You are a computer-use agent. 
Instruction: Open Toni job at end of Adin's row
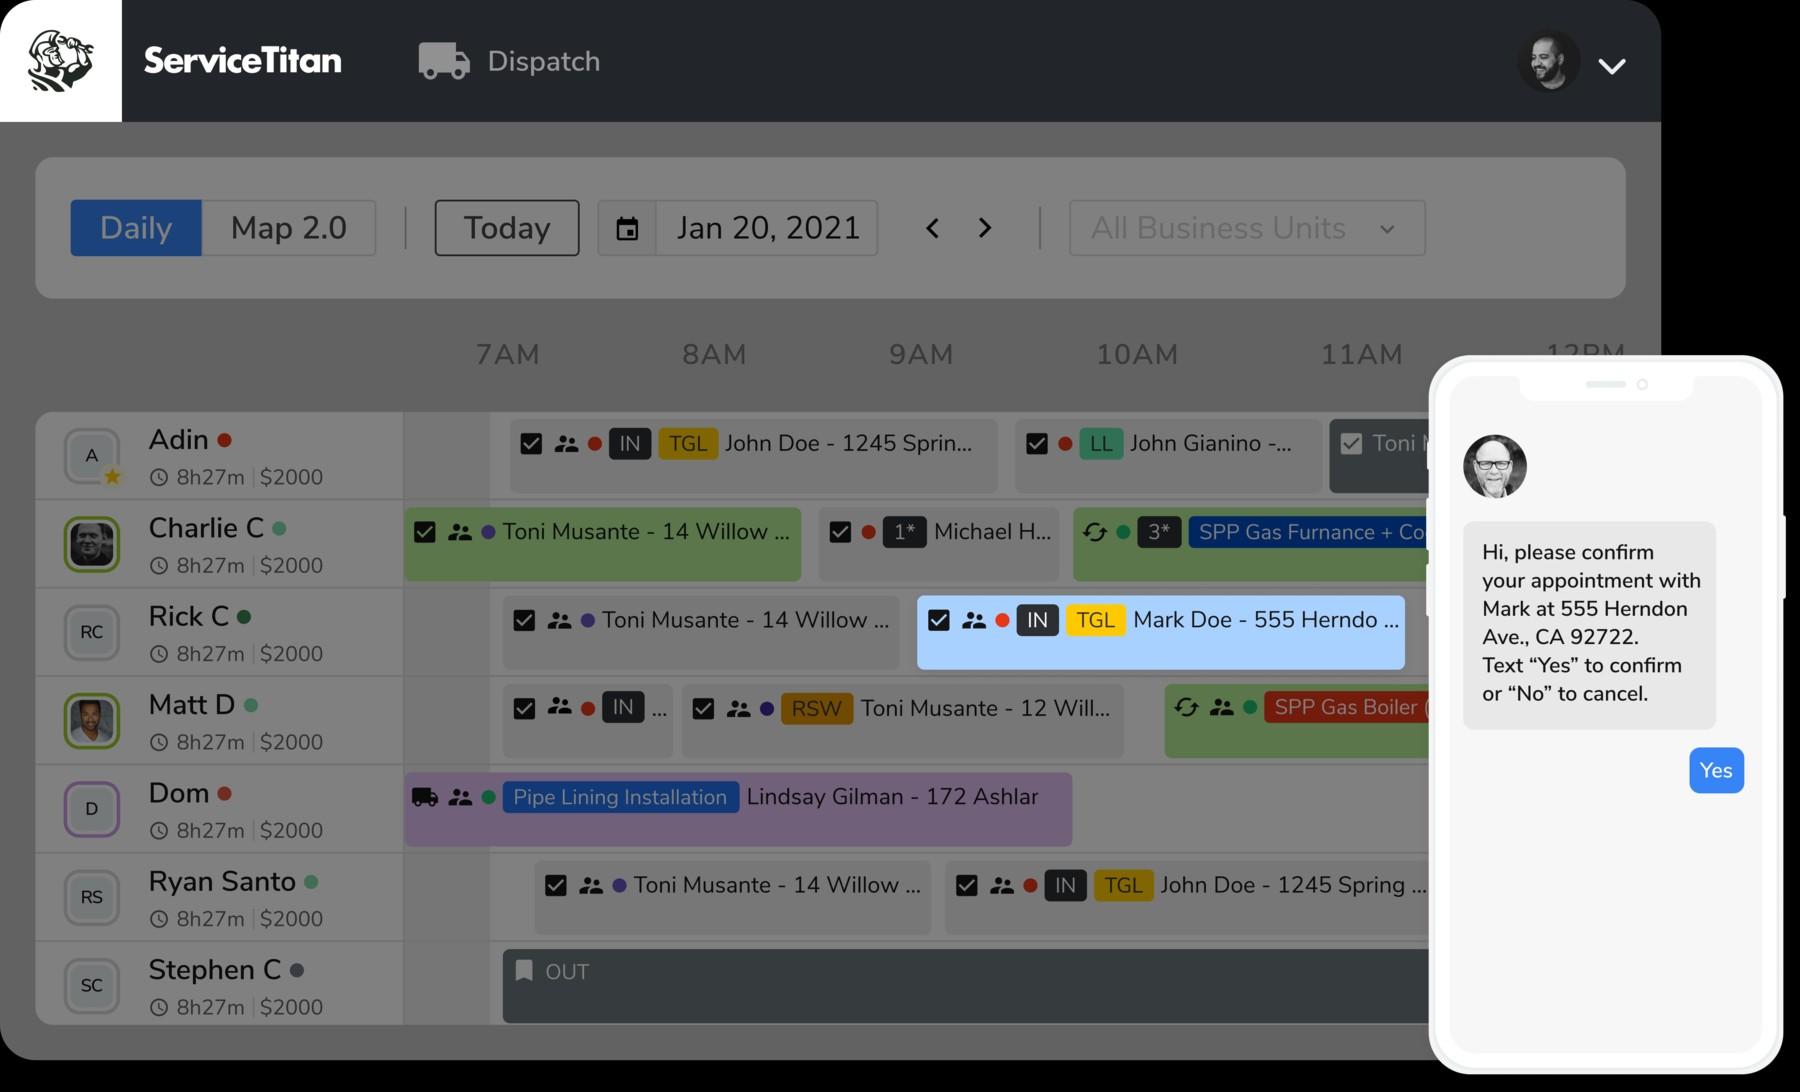1379,456
